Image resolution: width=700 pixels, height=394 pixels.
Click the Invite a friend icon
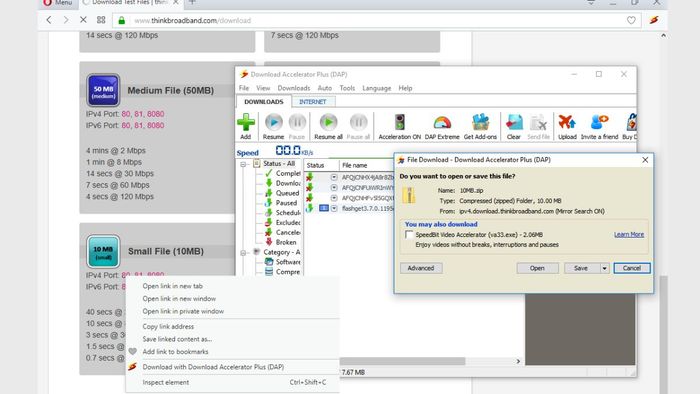tap(599, 122)
